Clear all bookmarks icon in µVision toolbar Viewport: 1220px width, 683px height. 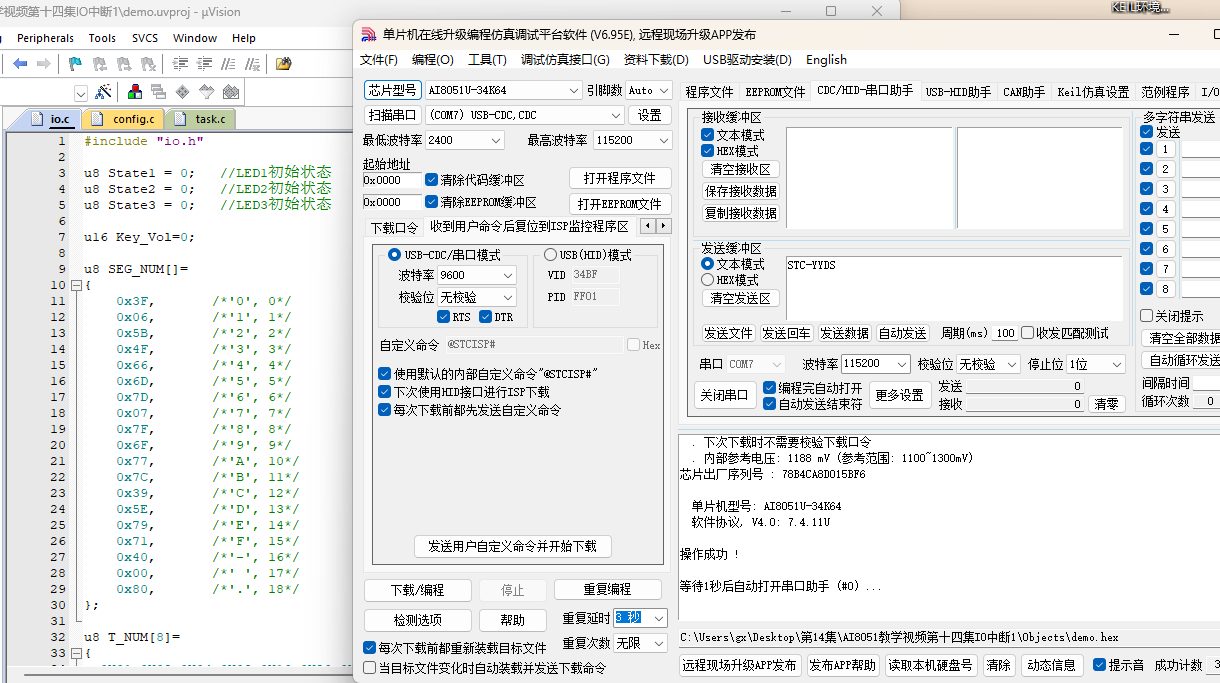coord(148,63)
